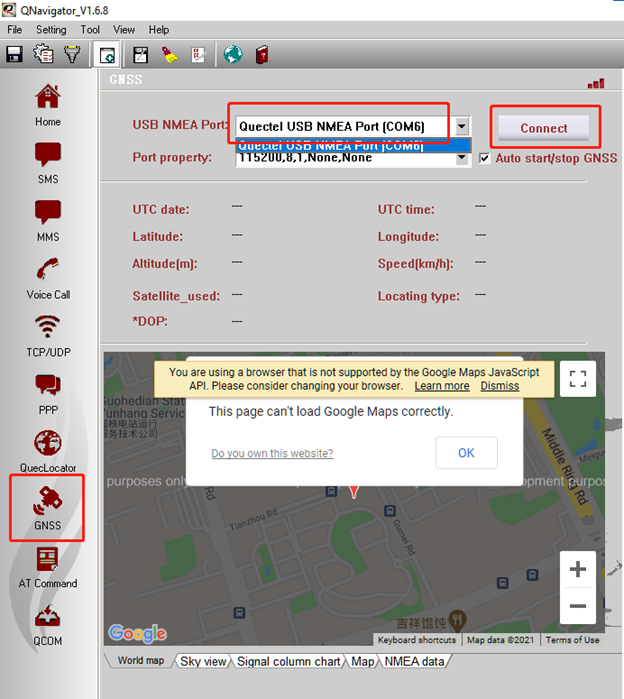This screenshot has height=699, width=624.
Task: Switch to the Sky view tab
Action: pyautogui.click(x=203, y=661)
